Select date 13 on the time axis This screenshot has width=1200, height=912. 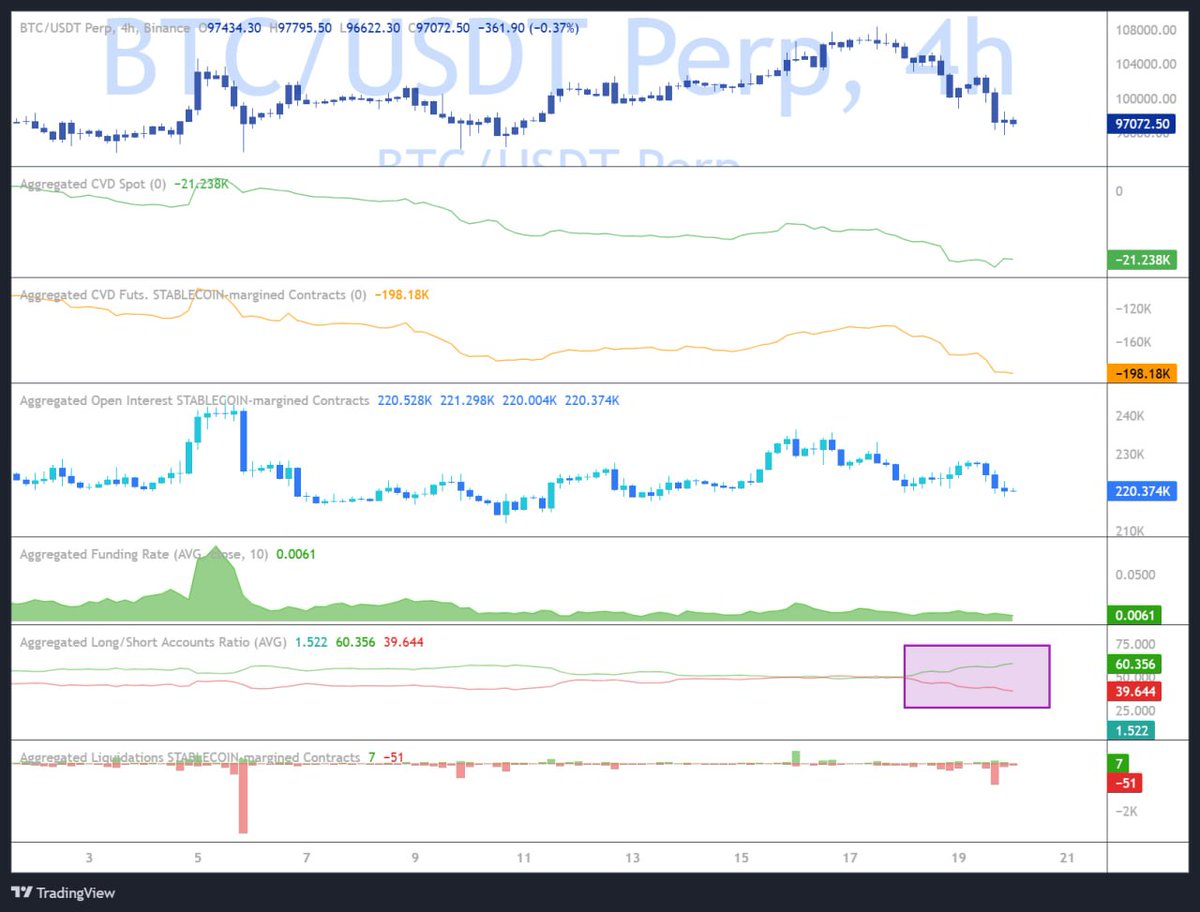point(632,858)
